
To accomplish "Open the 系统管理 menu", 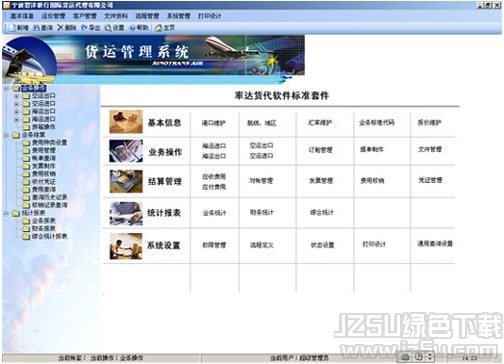I will [x=179, y=16].
